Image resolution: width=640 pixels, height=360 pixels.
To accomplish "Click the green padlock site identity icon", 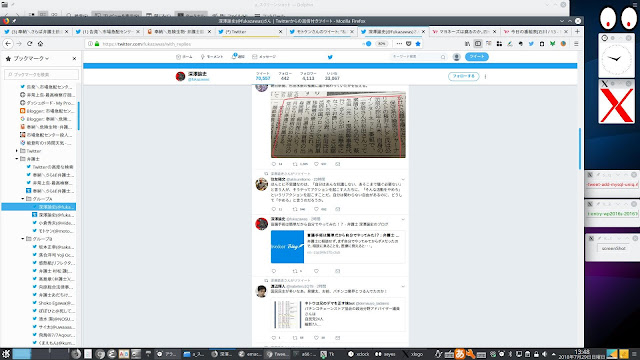I will [97, 44].
